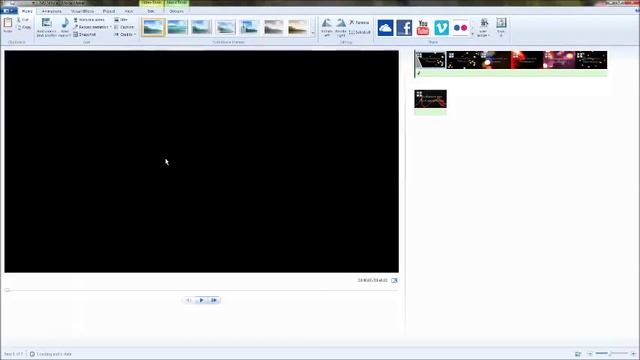The width and height of the screenshot is (640, 360).
Task: Open the Animations ribbon tab
Action: [52, 11]
